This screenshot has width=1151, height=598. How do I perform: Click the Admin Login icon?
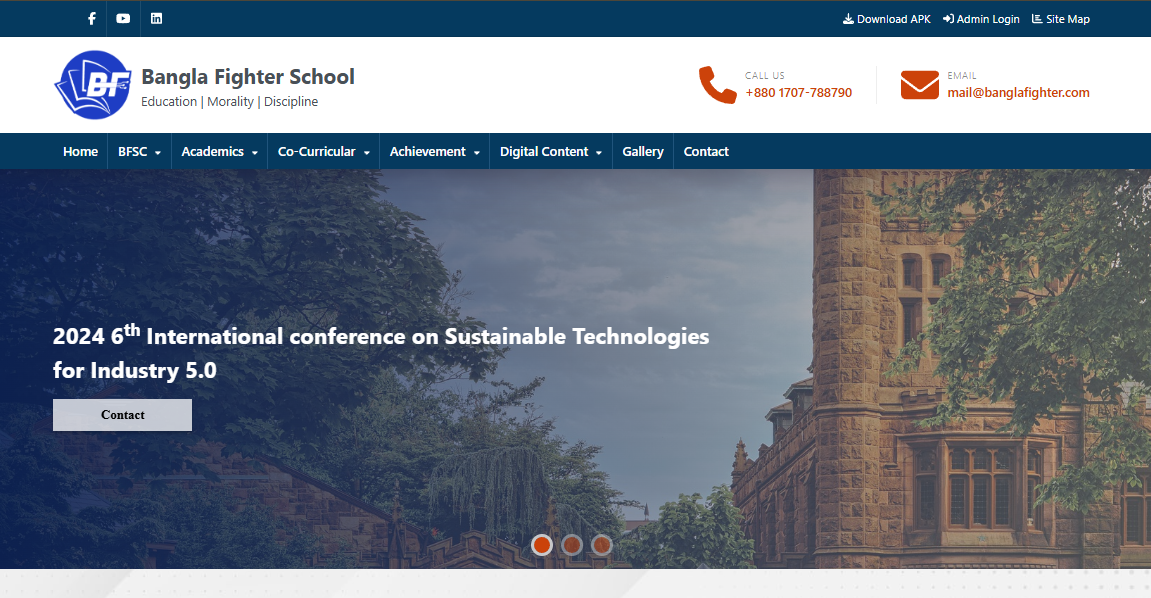tap(947, 18)
